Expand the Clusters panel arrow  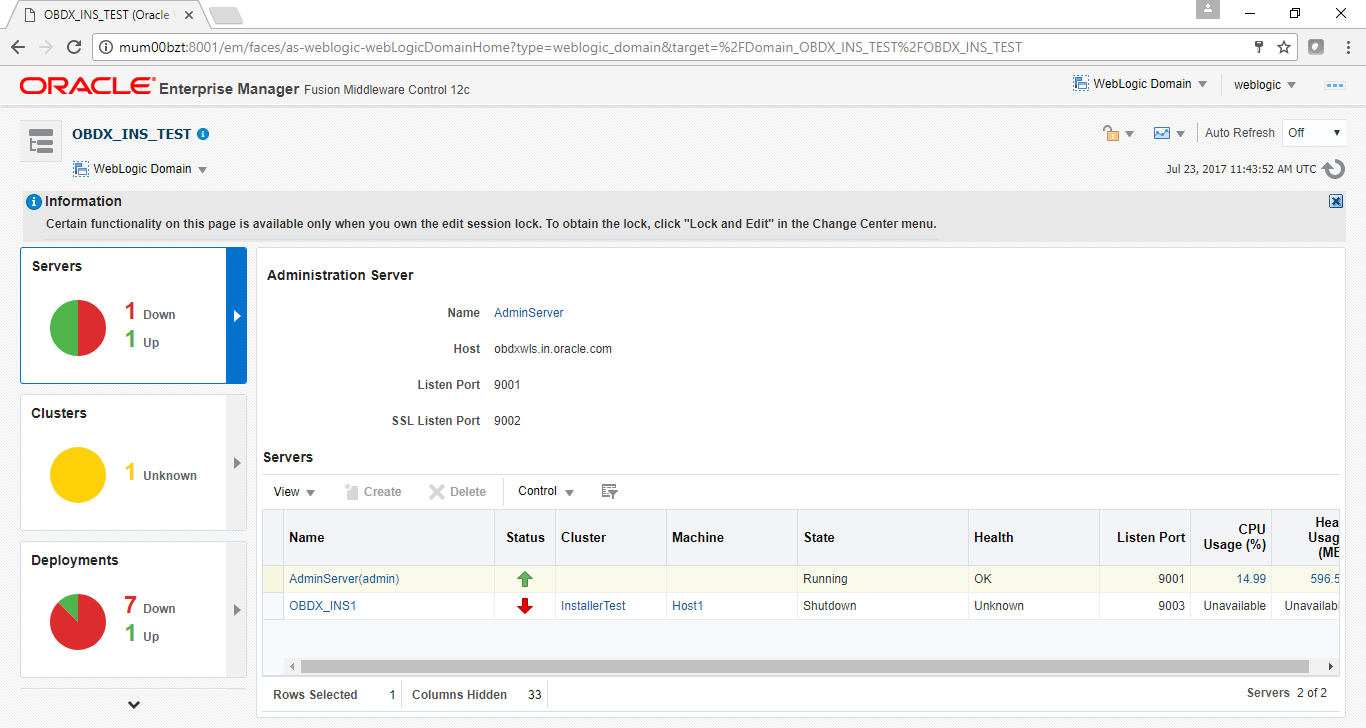tap(237, 463)
